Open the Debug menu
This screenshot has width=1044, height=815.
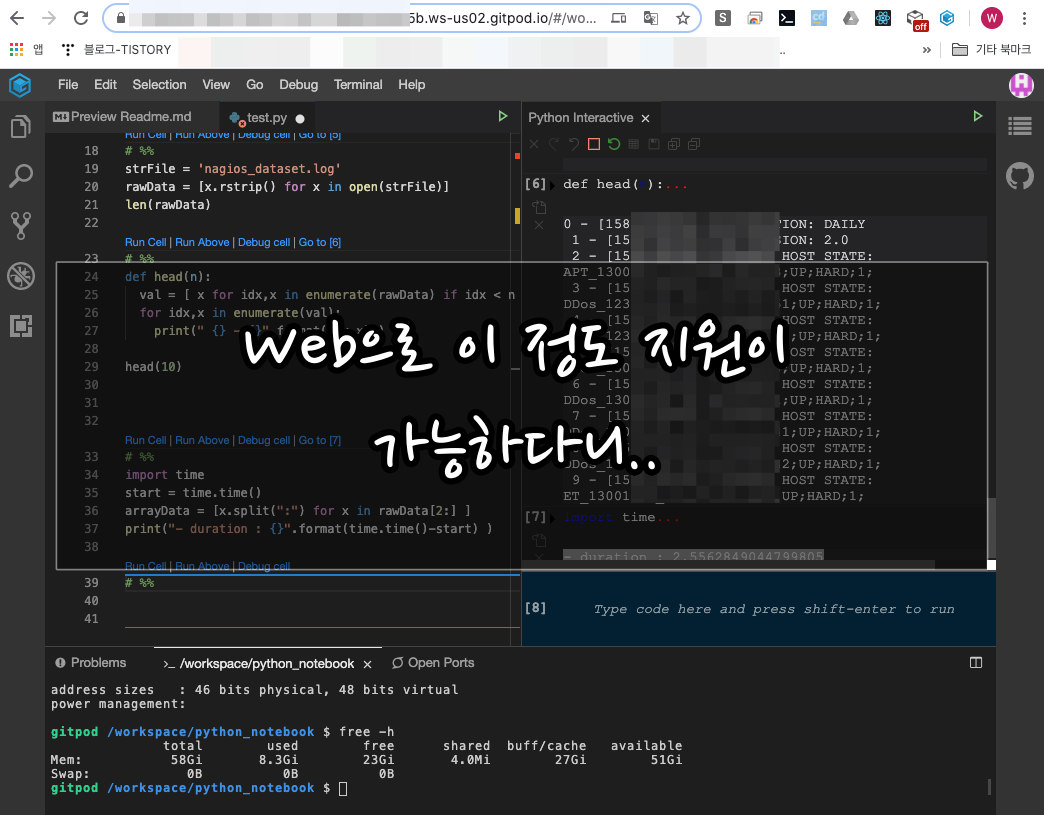[x=298, y=85]
